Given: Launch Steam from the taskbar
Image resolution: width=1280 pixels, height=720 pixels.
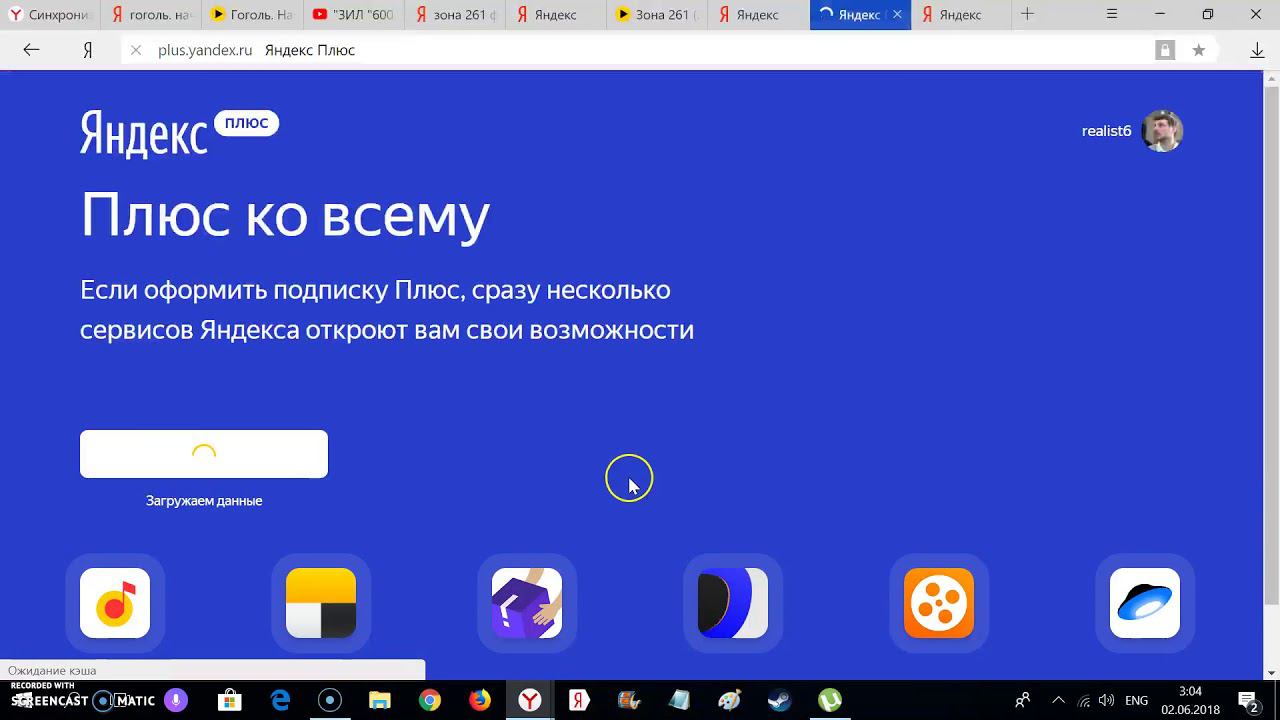Looking at the screenshot, I should pos(779,700).
